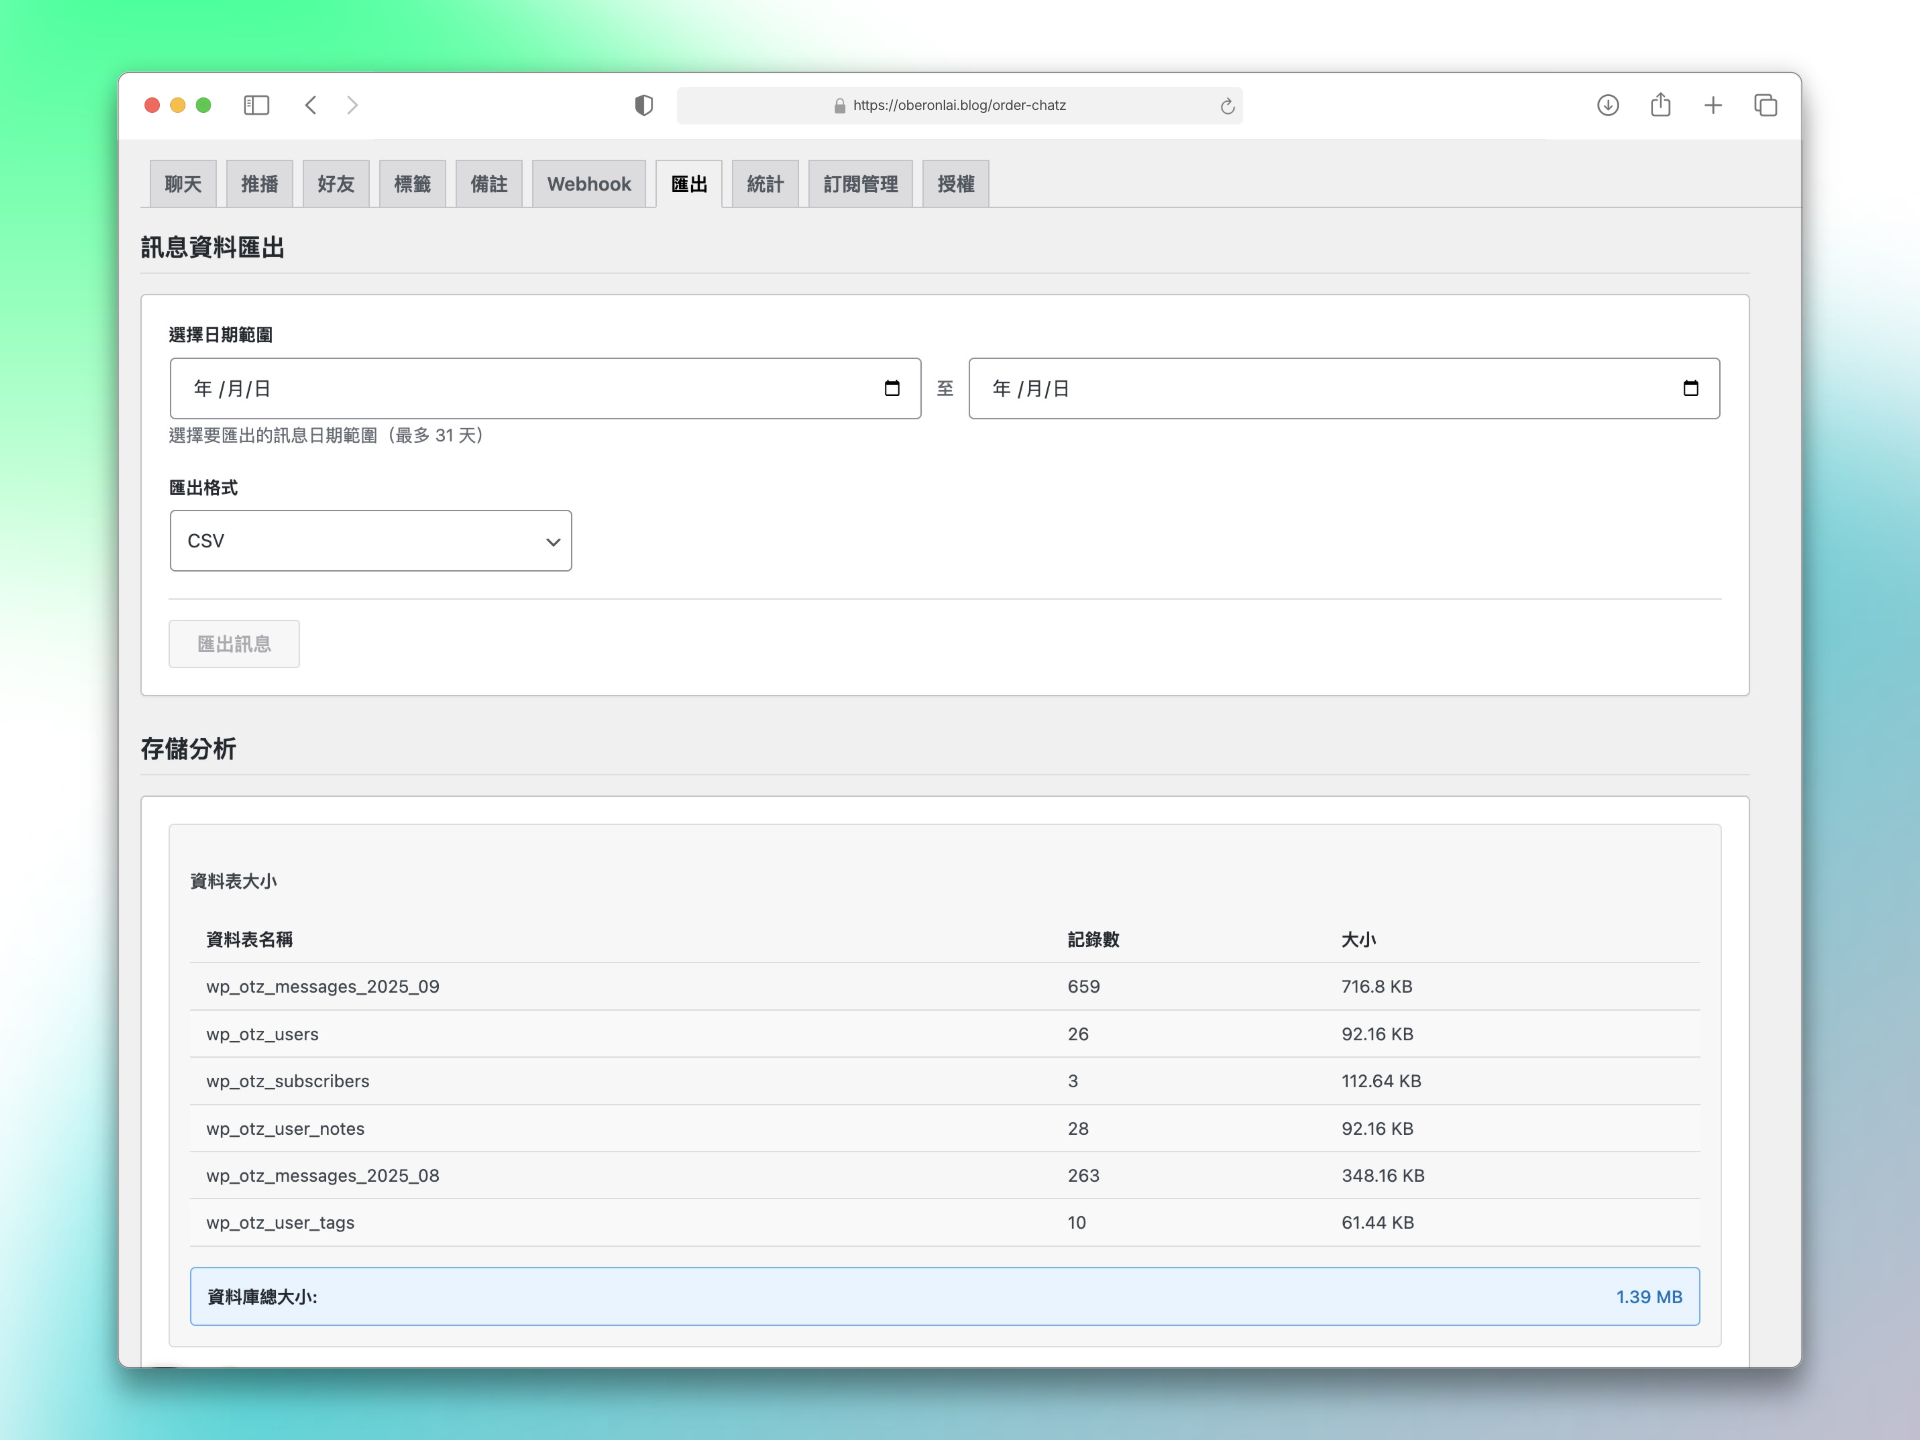Switch to the 聊天 tab
The width and height of the screenshot is (1920, 1440).
183,184
